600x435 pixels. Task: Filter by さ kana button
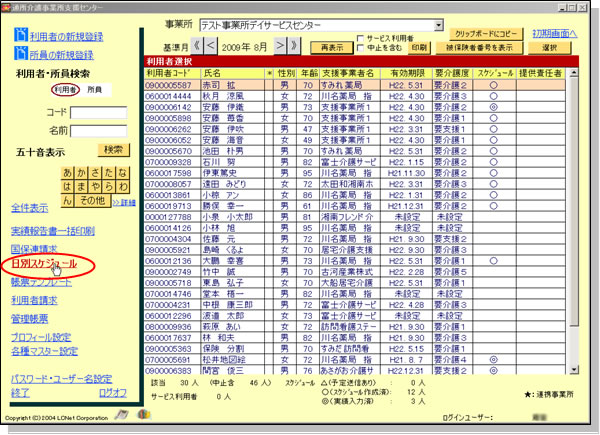(x=95, y=173)
